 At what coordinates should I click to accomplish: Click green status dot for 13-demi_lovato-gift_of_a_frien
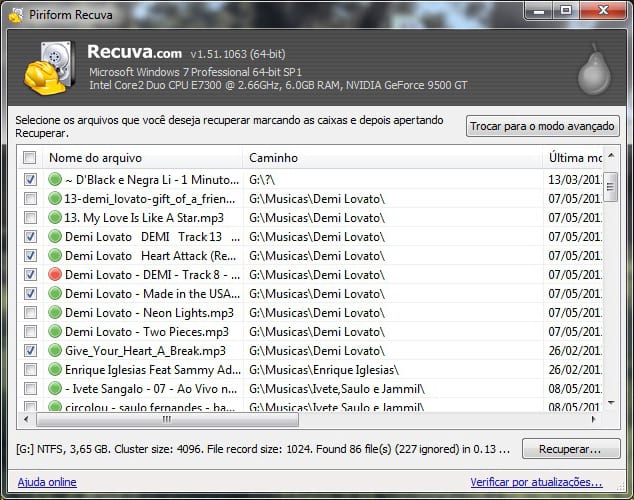point(55,198)
